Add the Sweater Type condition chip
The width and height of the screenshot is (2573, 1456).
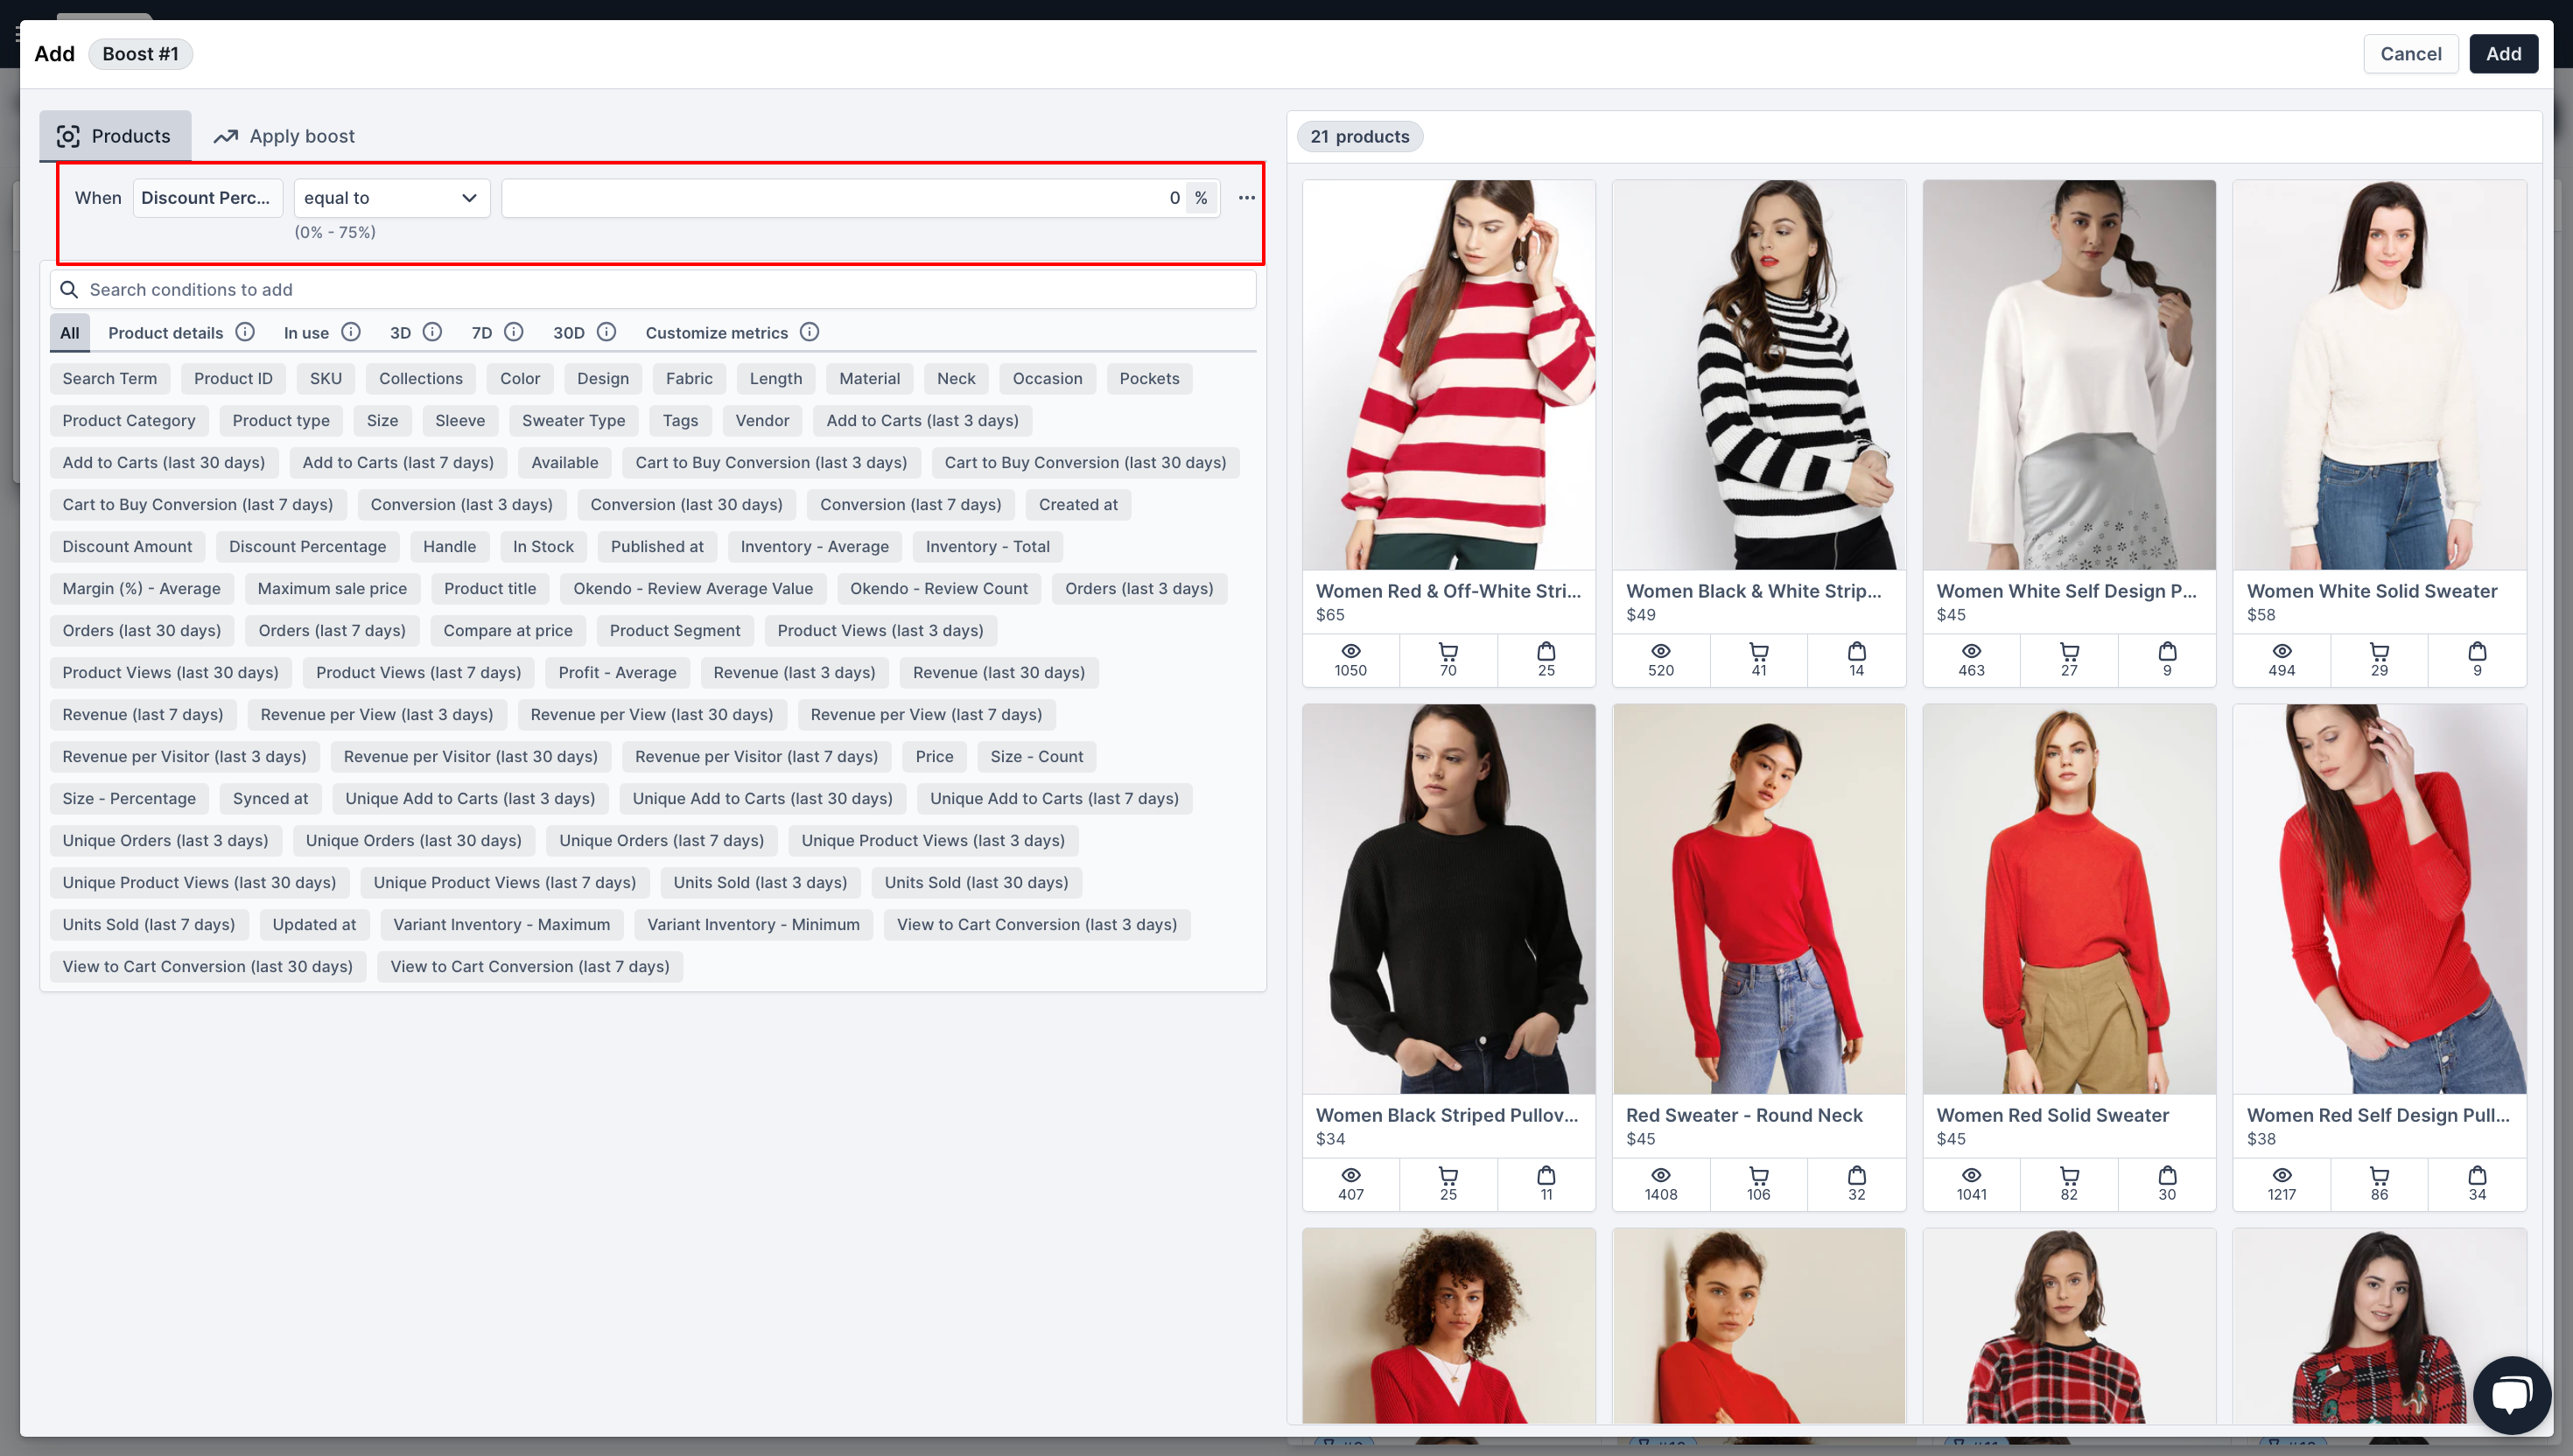click(573, 420)
